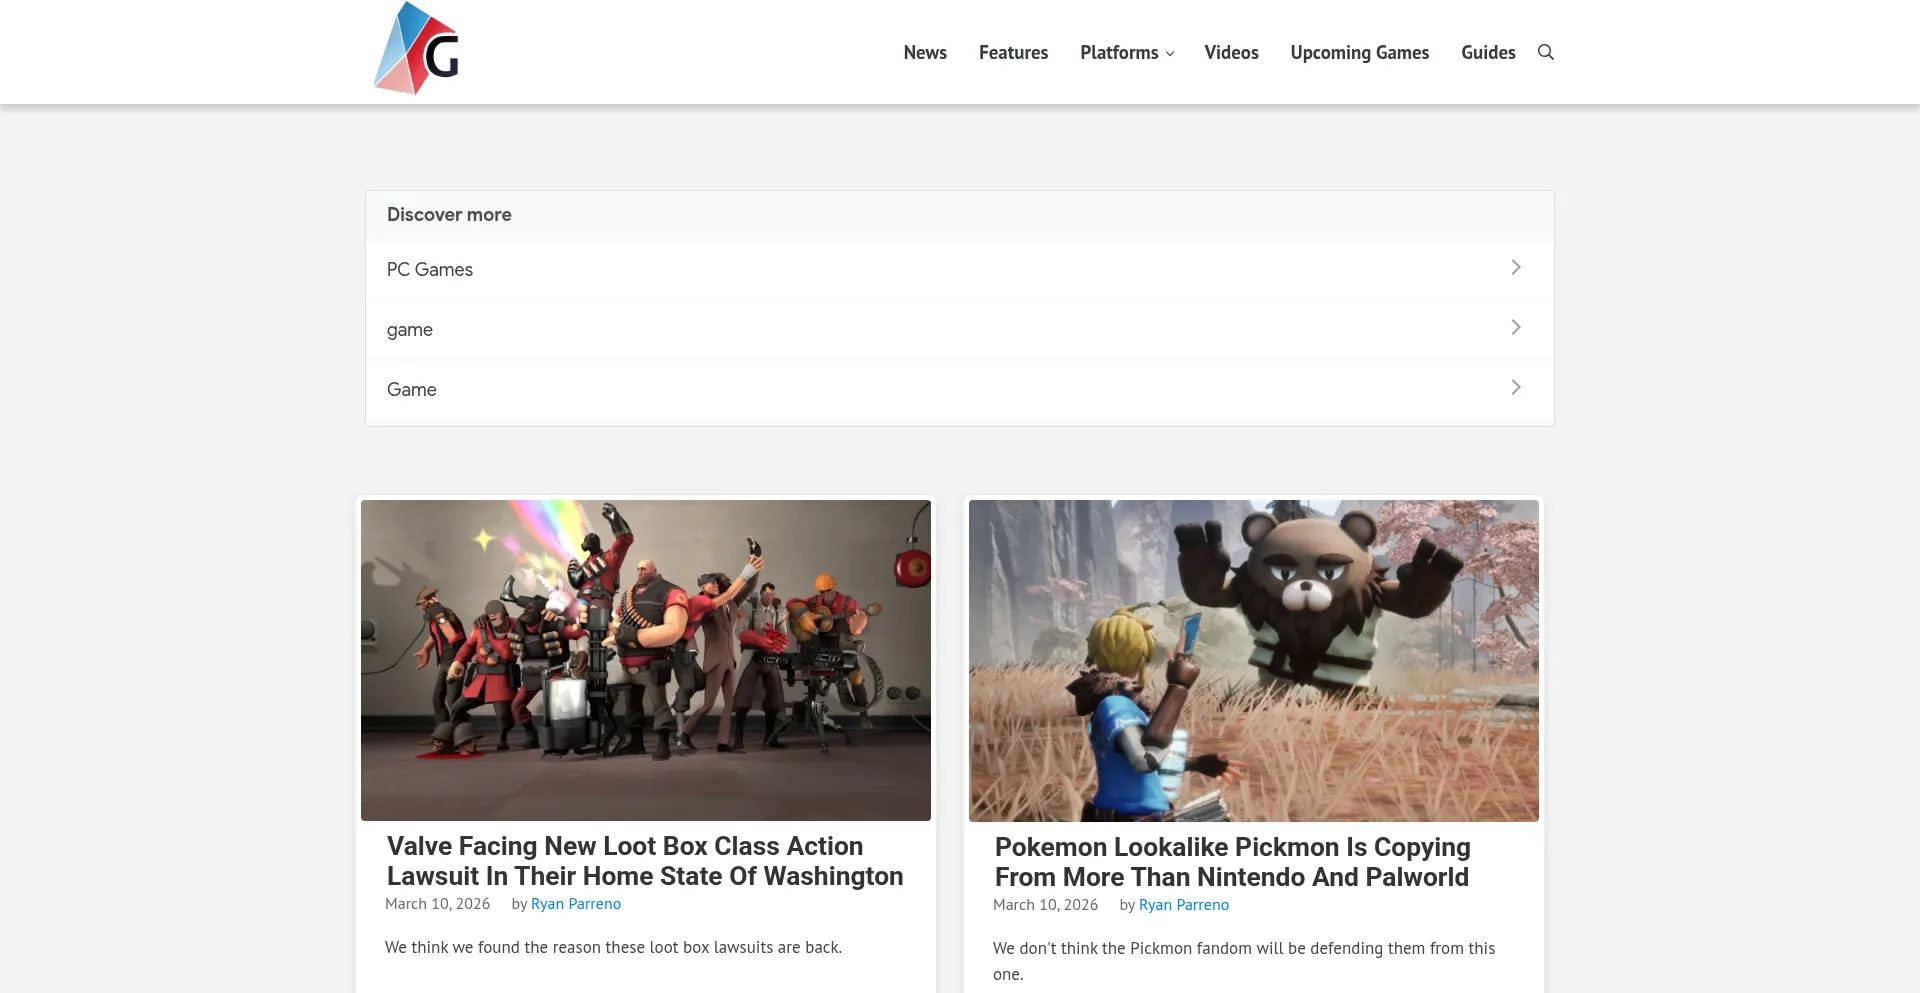Click the chevron beside PC Games
Image resolution: width=1920 pixels, height=993 pixels.
[1516, 267]
